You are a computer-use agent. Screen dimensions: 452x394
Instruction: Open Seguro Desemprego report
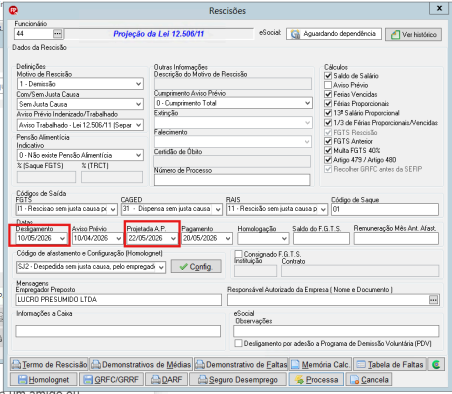[x=238, y=379]
